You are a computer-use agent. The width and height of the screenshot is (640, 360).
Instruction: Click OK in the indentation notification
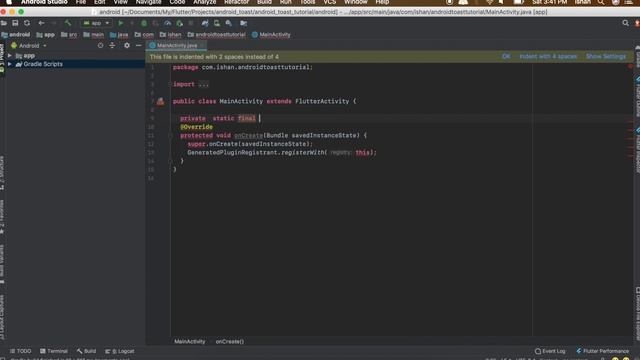tap(506, 56)
